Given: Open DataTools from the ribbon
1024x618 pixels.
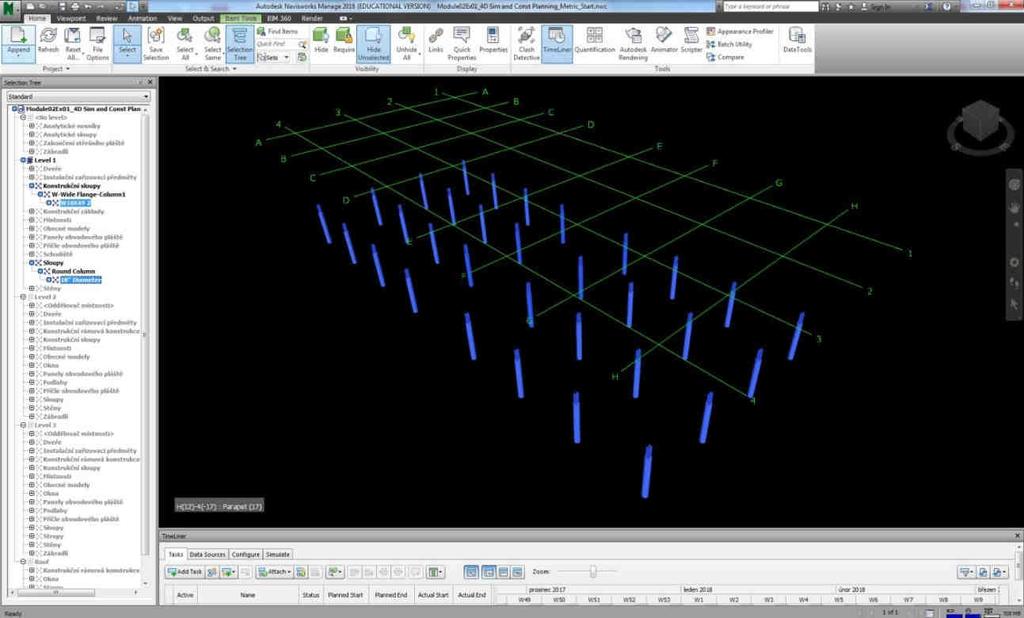Looking at the screenshot, I should 797,41.
